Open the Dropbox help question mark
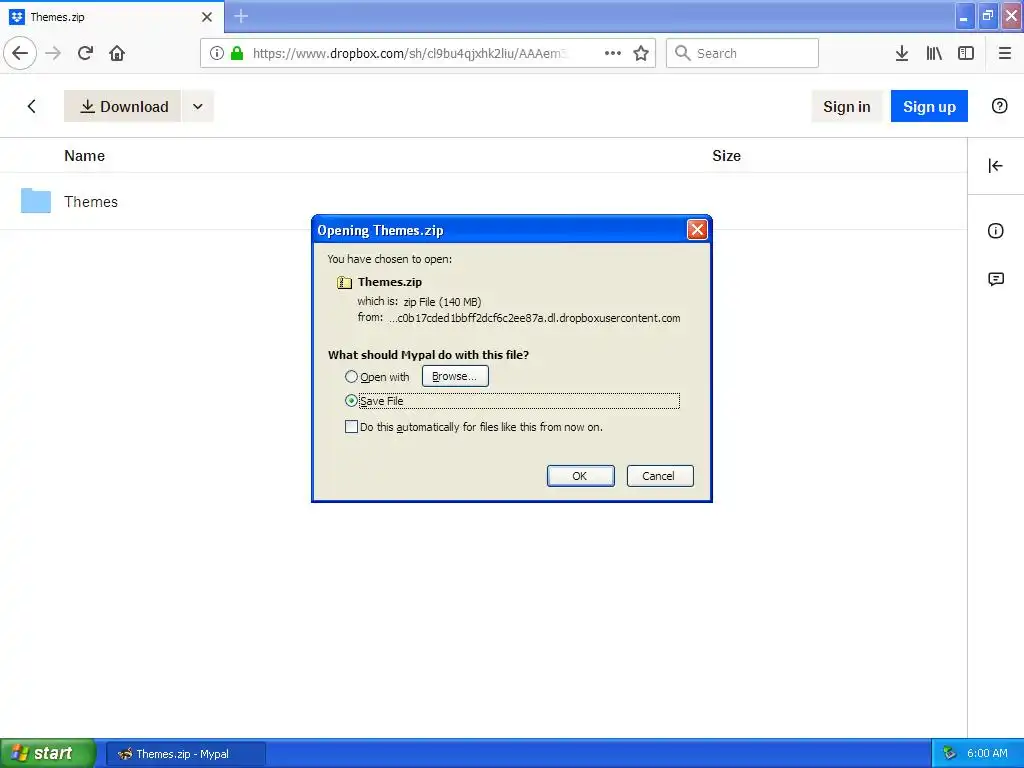Viewport: 1024px width, 768px height. pyautogui.click(x=999, y=106)
